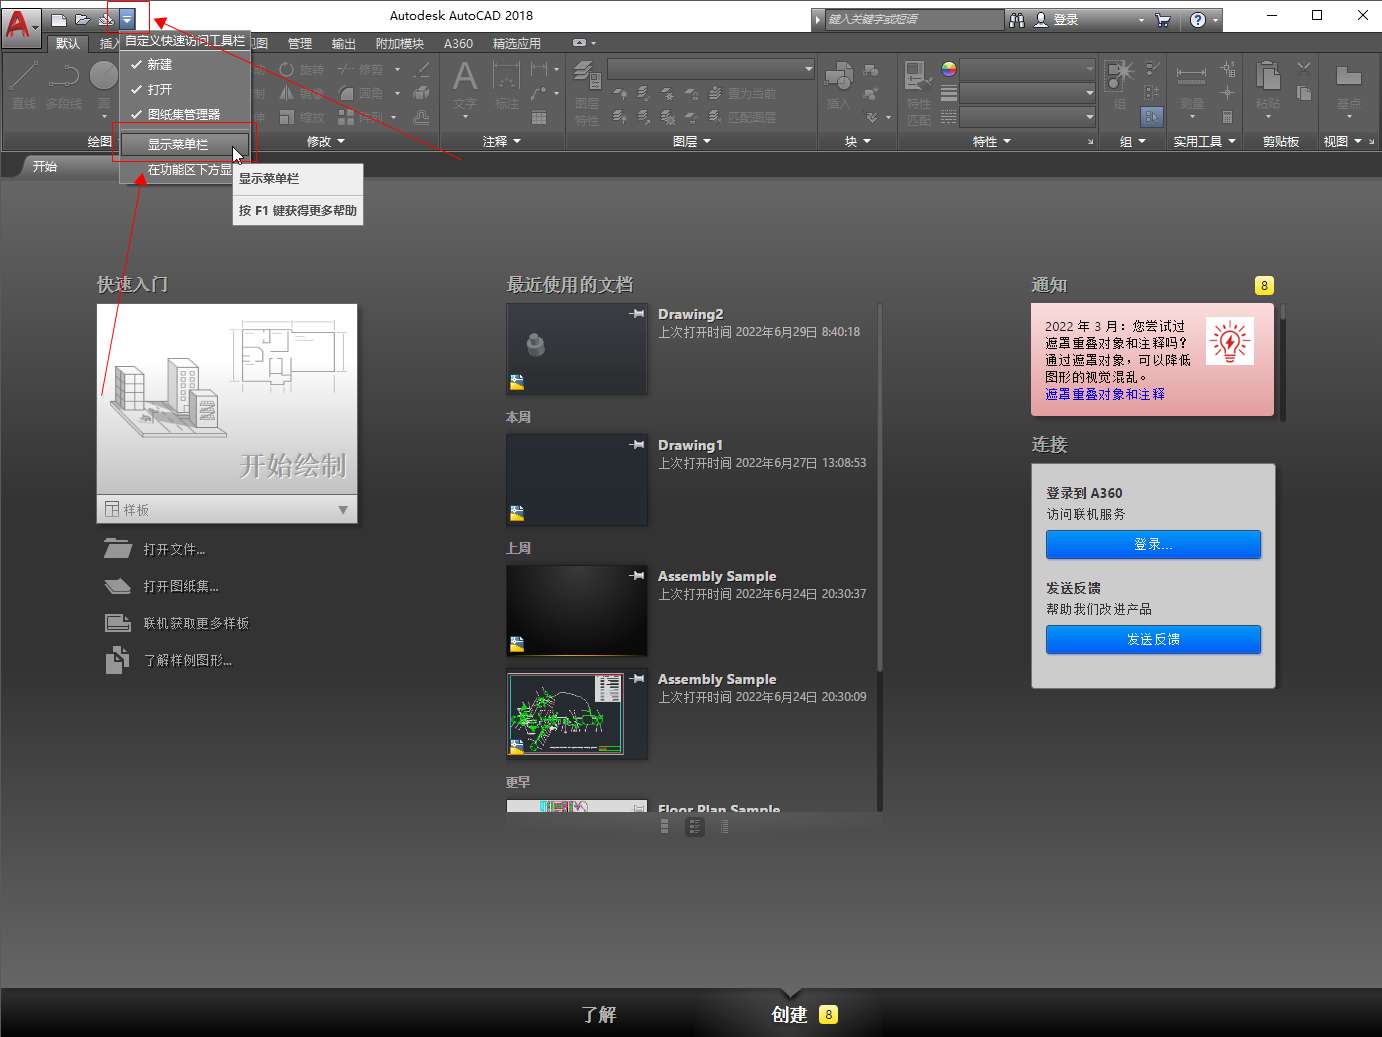Screen dimensions: 1382x1037
Task: Click the lightbulb icon in the notification card
Action: (1229, 341)
